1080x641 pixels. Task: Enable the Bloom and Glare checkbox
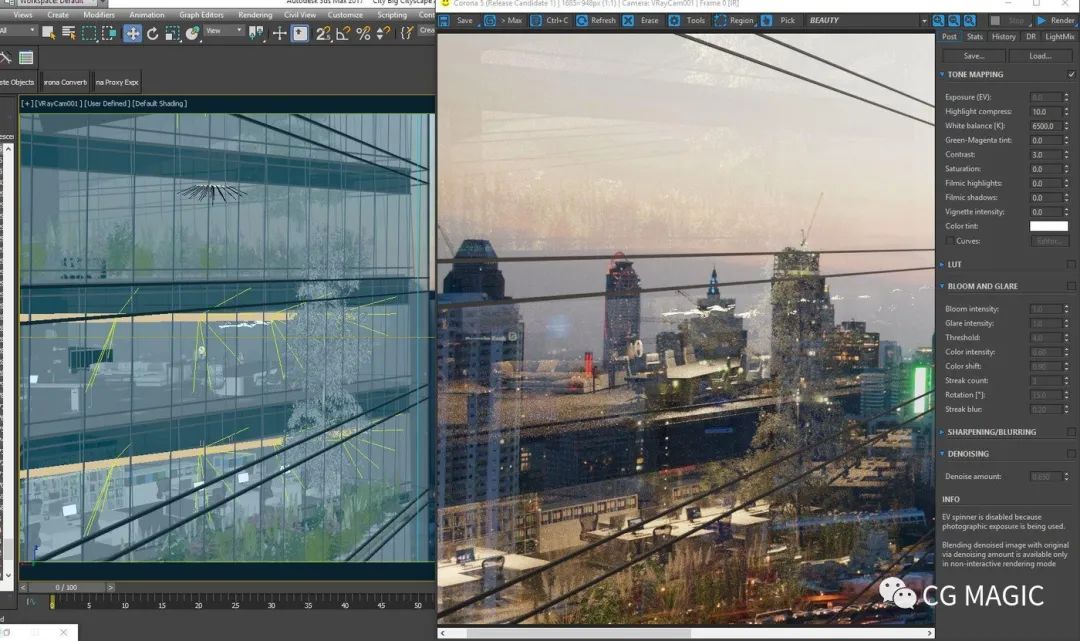point(1071,286)
